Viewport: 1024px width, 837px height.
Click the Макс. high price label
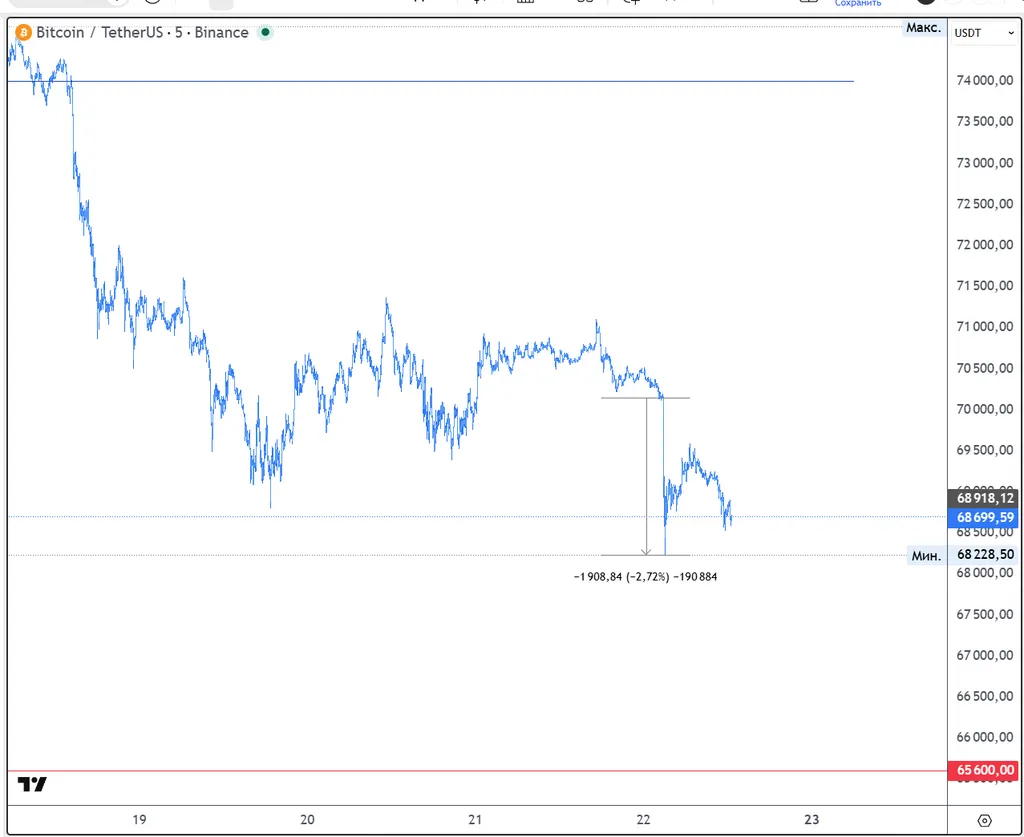[923, 28]
